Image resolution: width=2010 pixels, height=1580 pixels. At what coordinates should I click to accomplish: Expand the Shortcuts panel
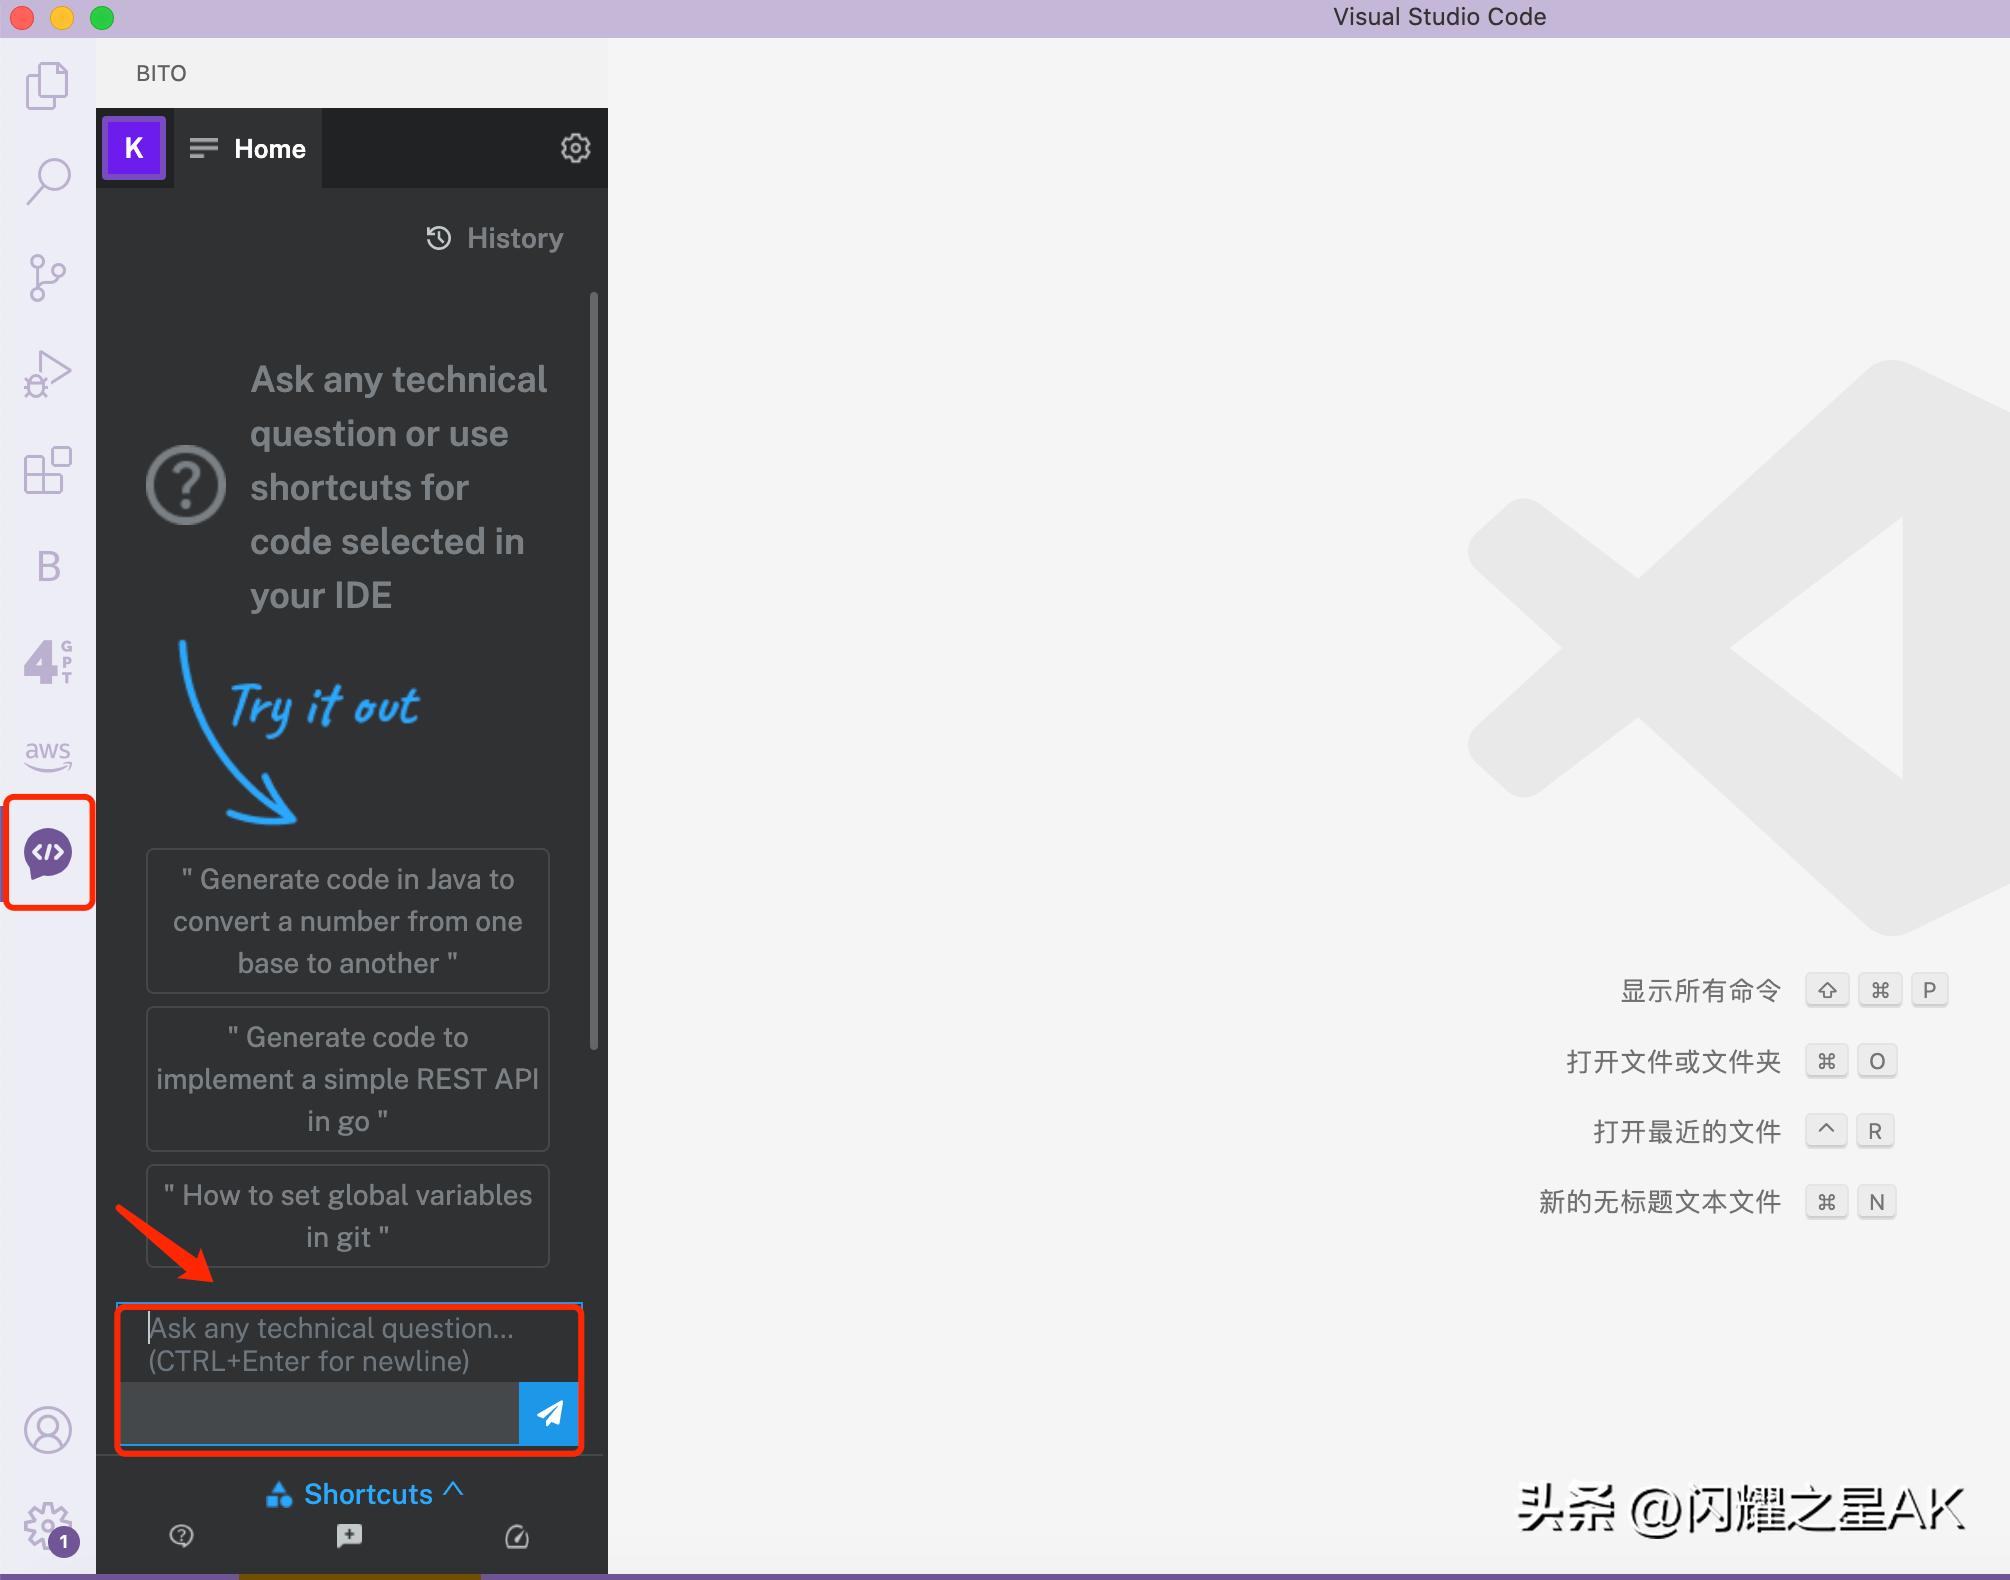pos(366,1493)
